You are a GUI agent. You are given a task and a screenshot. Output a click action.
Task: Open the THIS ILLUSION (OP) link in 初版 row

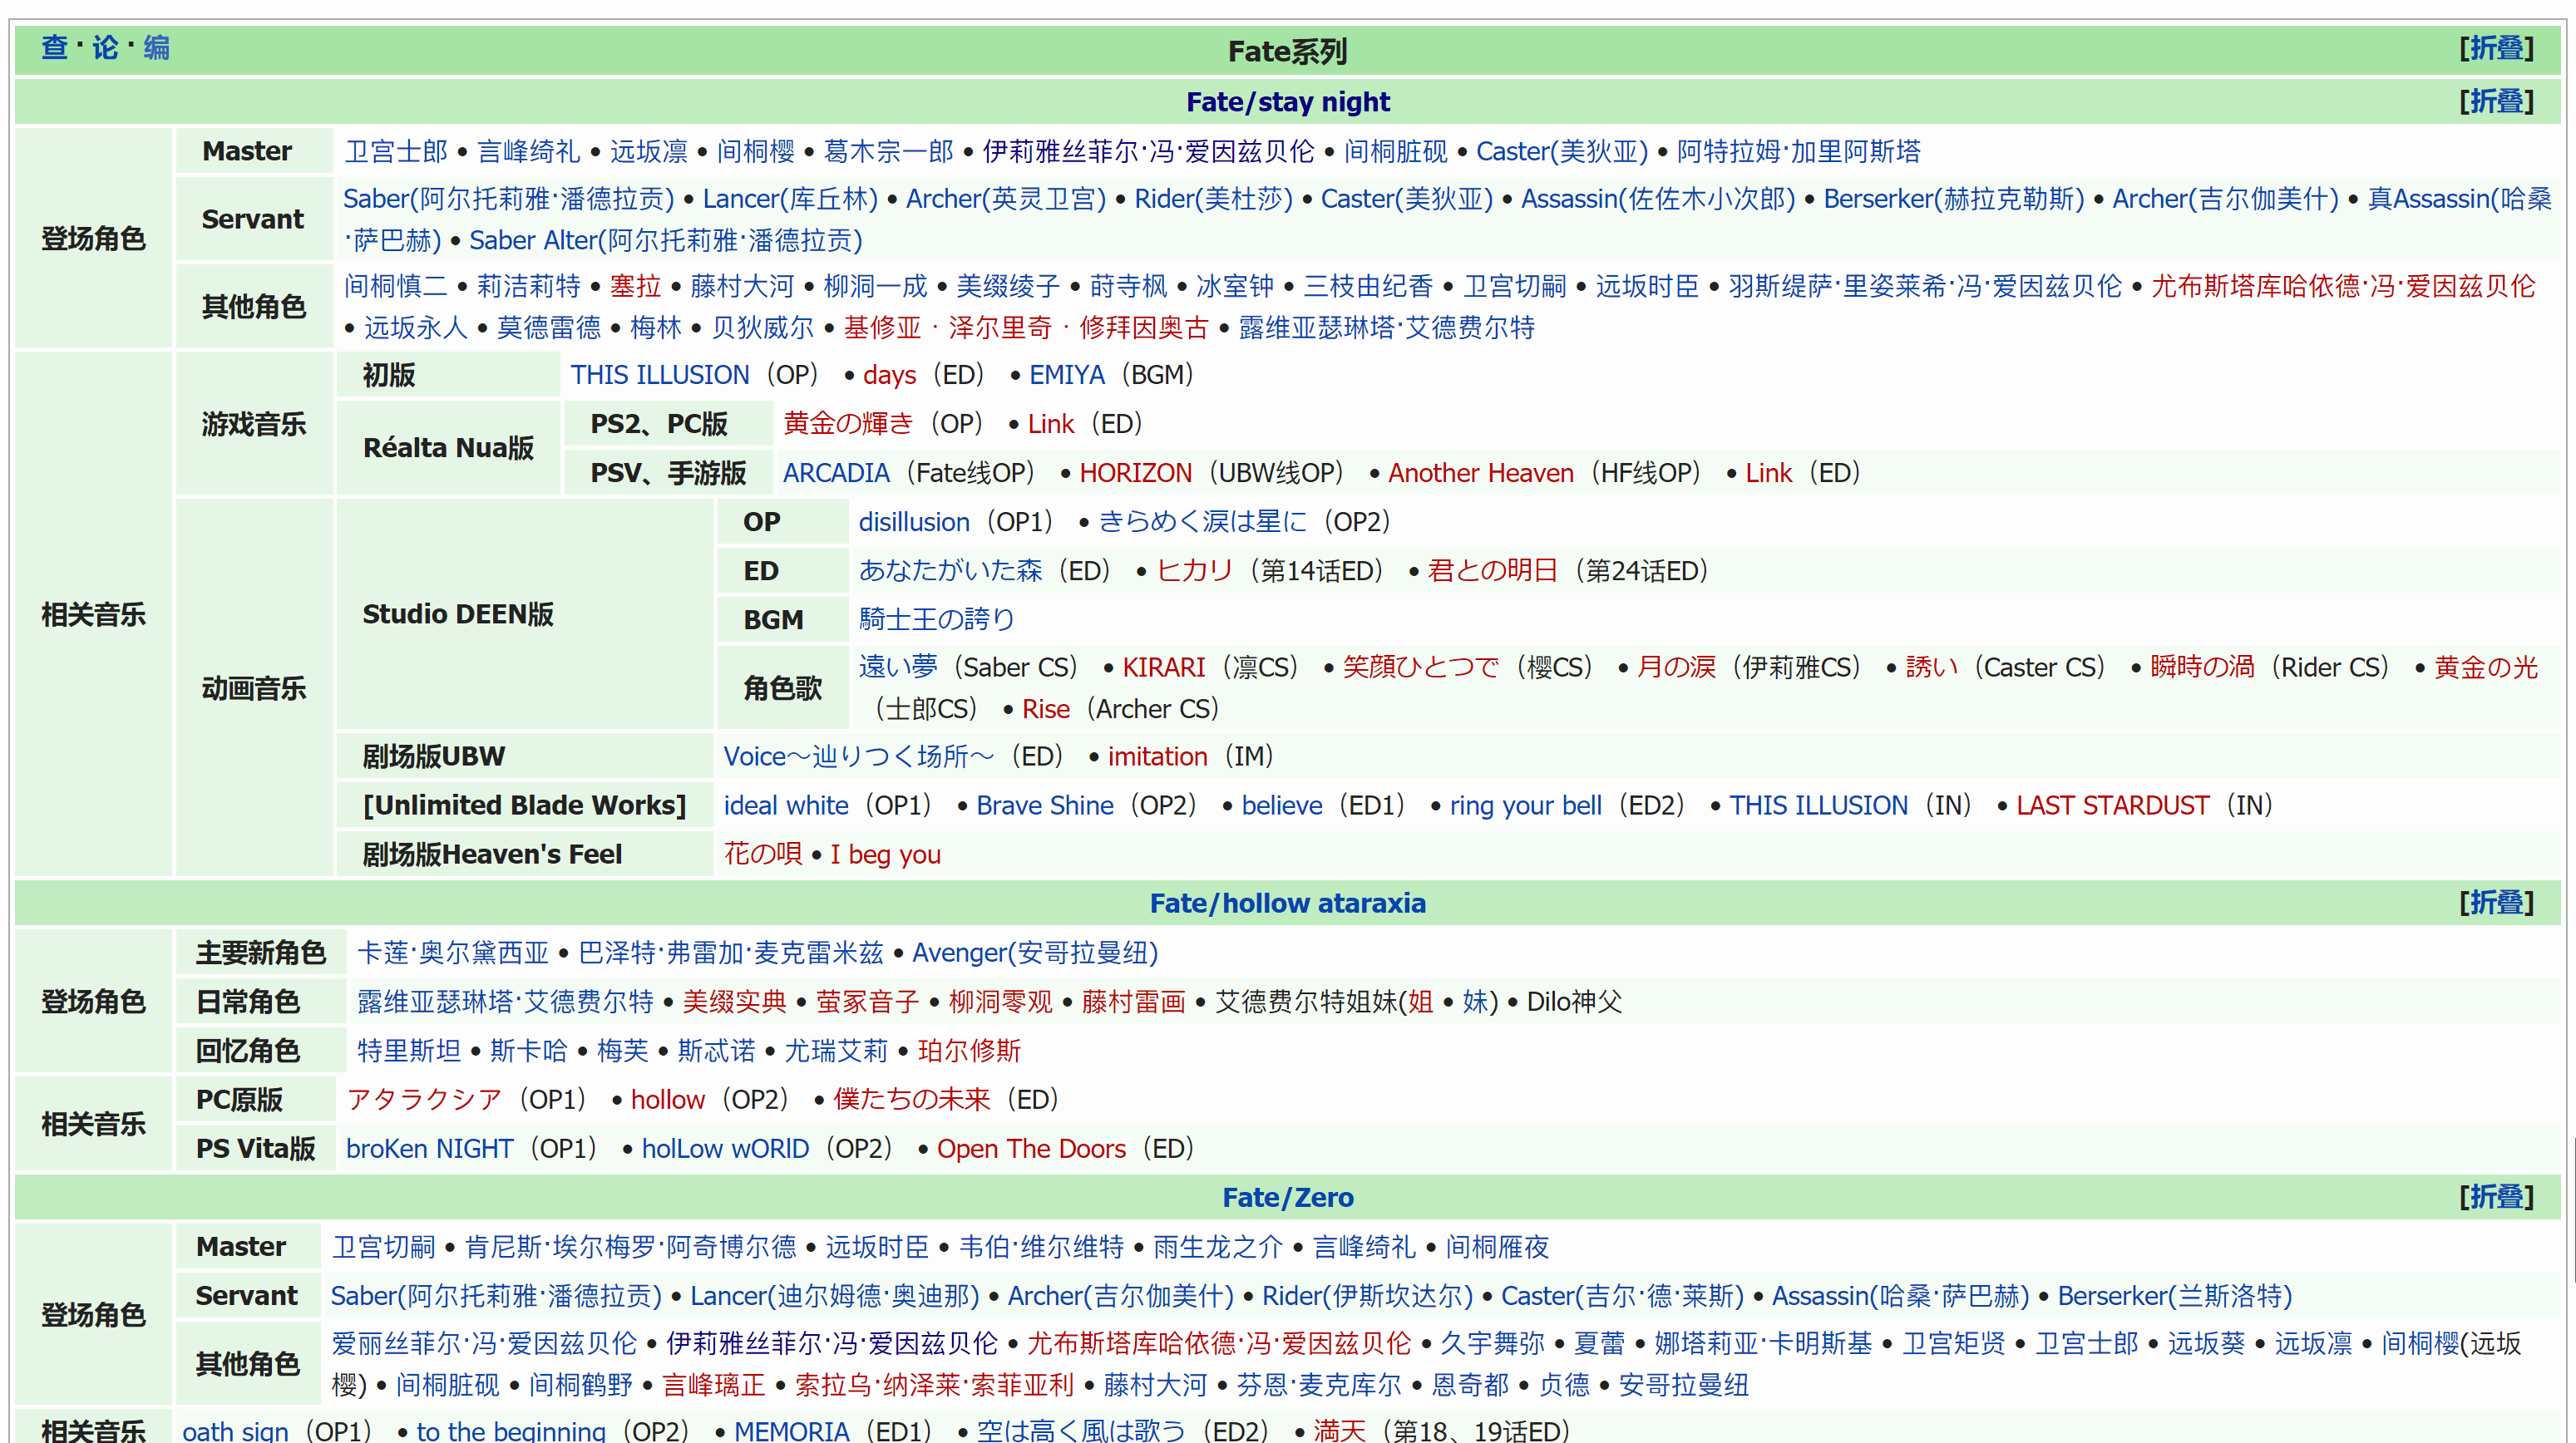point(659,375)
